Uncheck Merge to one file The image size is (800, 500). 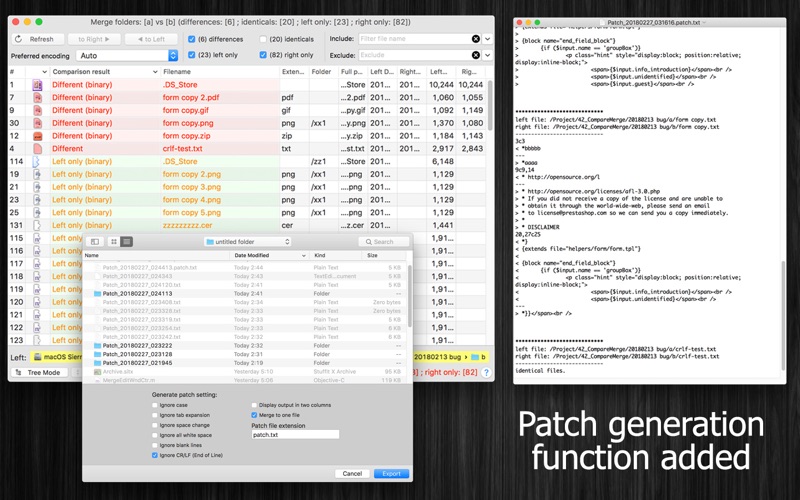(x=254, y=415)
